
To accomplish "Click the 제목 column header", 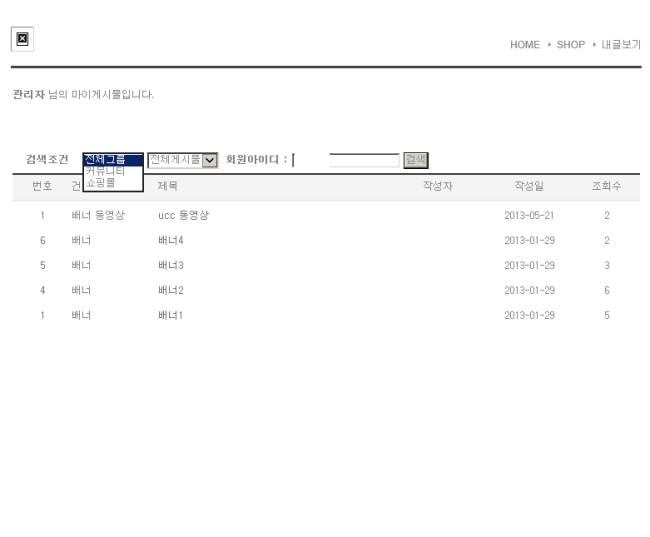I will [x=167, y=186].
